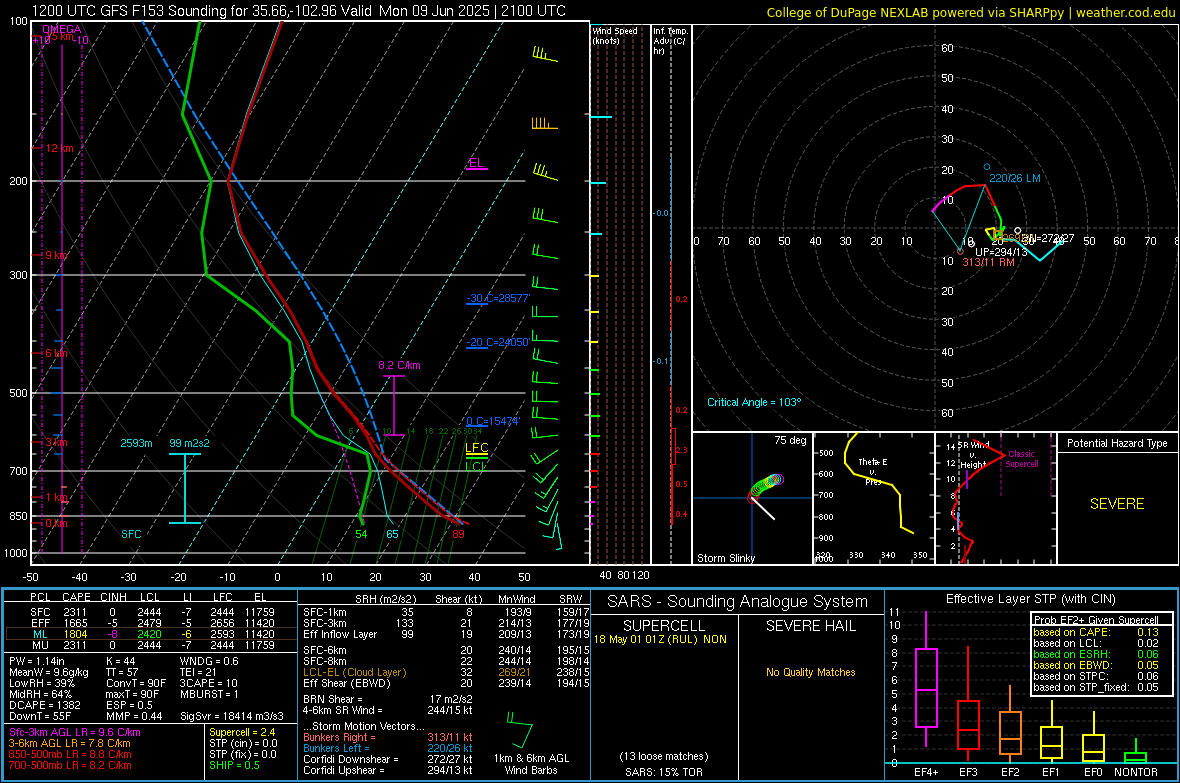Click surface dewpoint value 65

coord(392,534)
